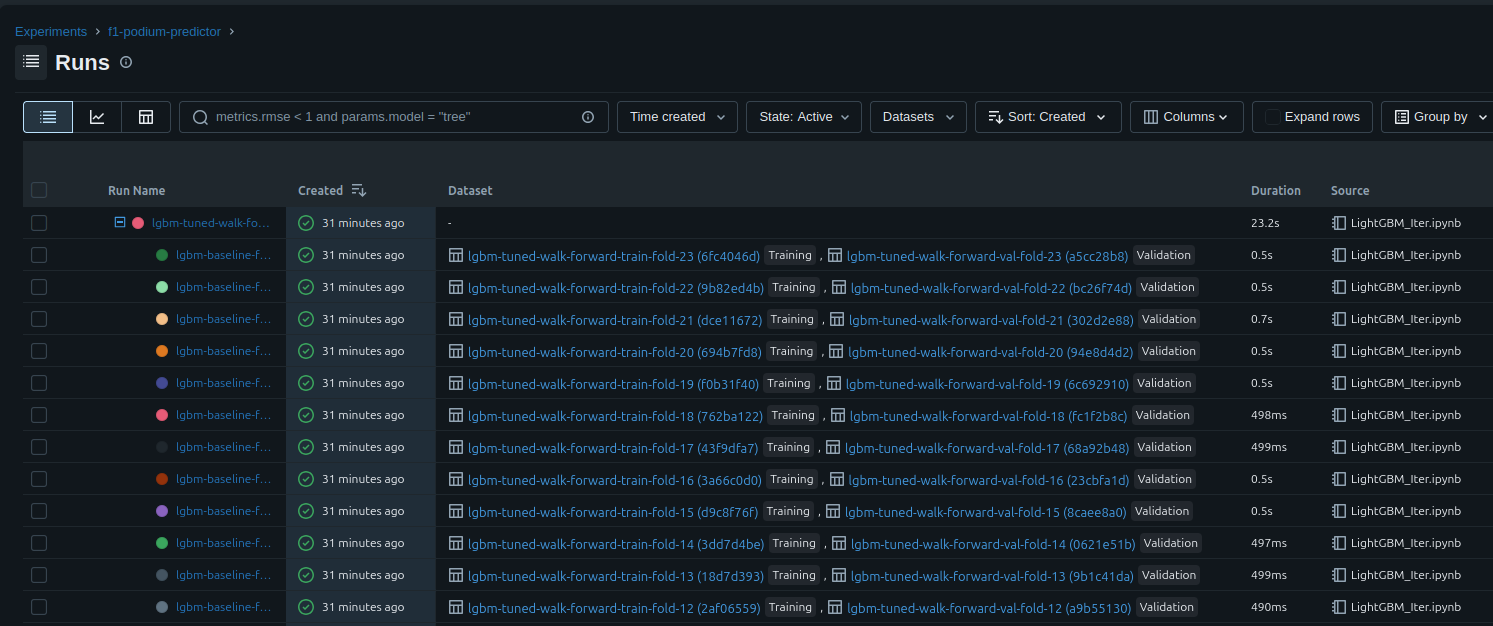
Task: Click the purple color dot of fold-15 run
Action: click(162, 511)
